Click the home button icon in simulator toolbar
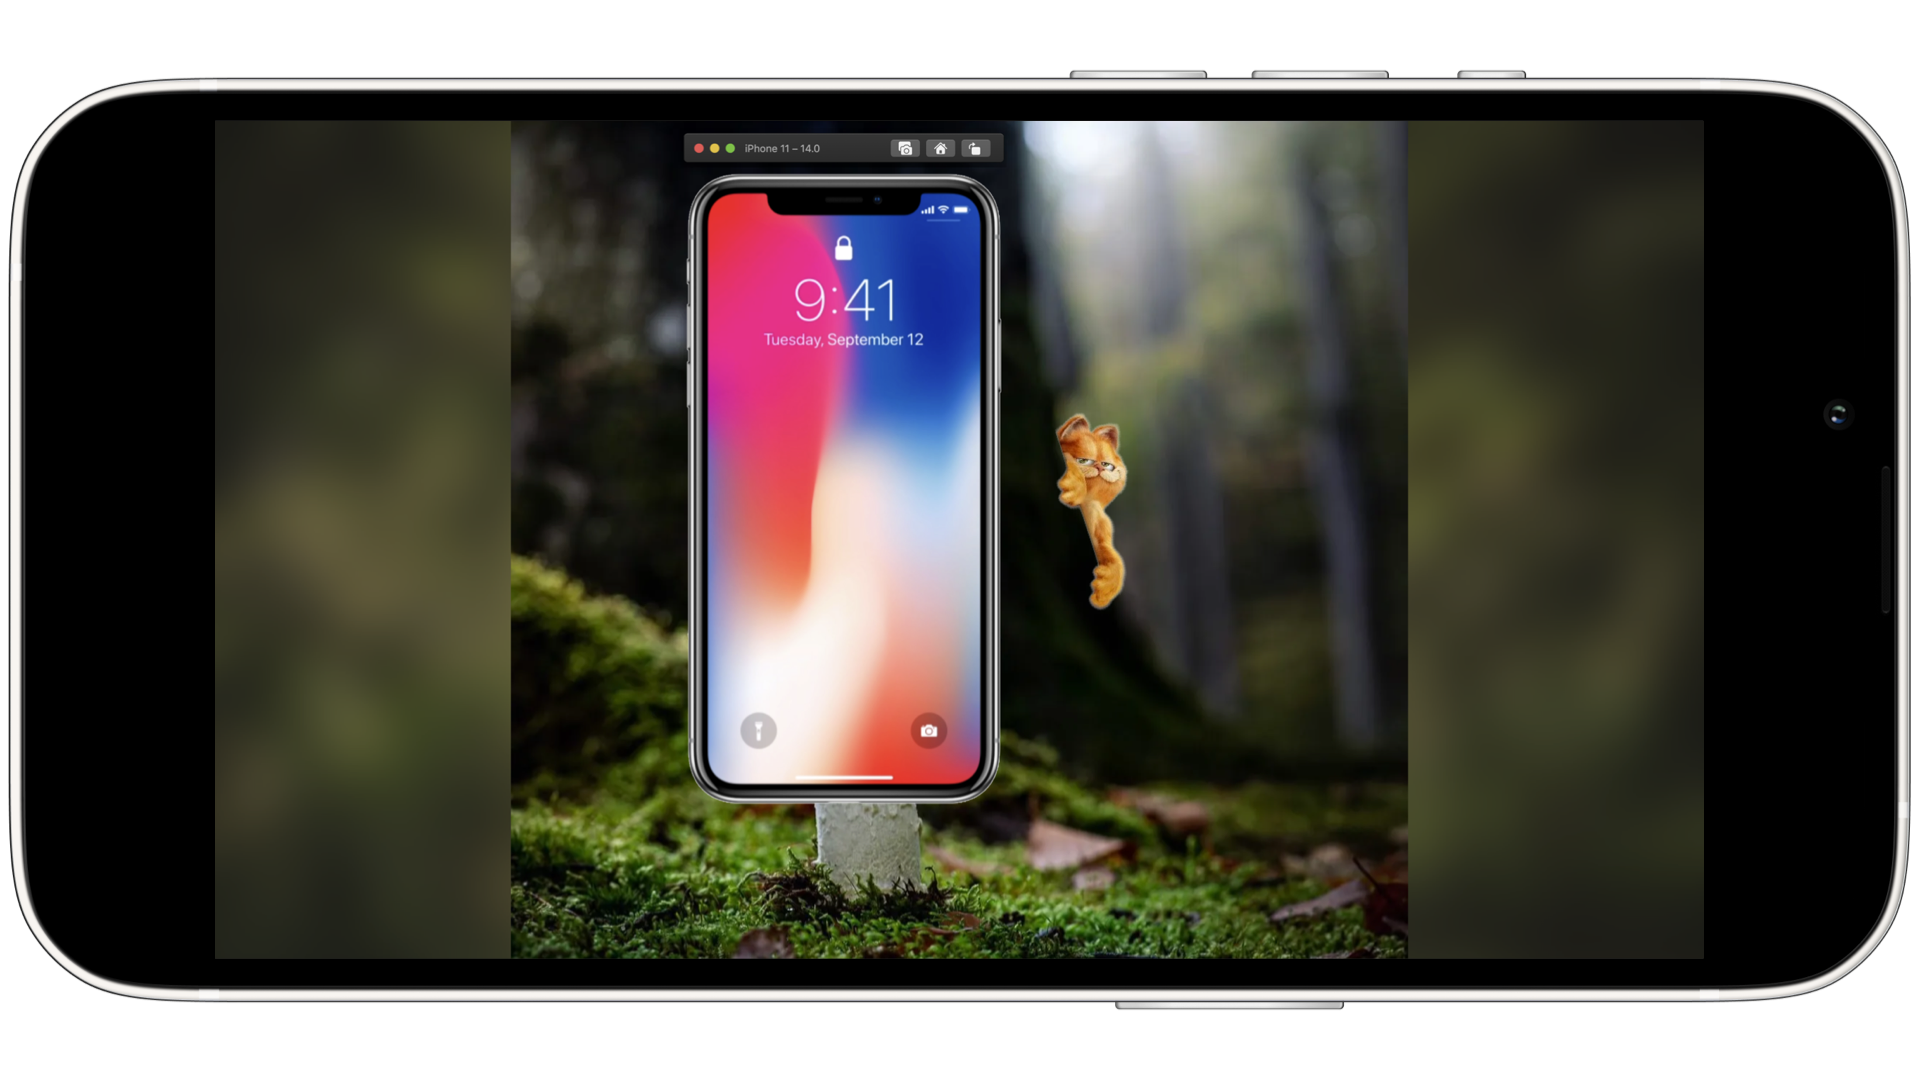 942,148
